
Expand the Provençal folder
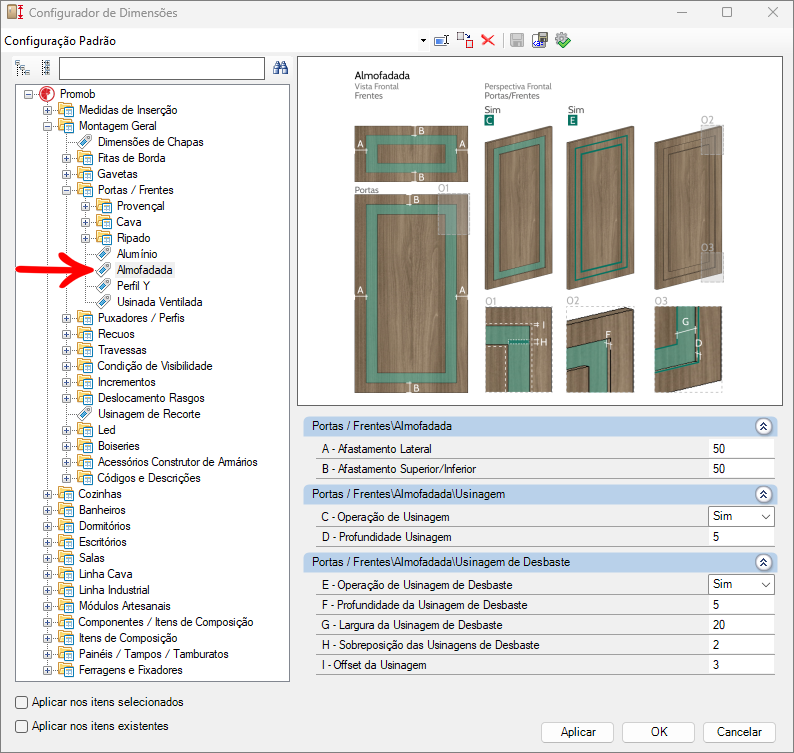(86, 207)
